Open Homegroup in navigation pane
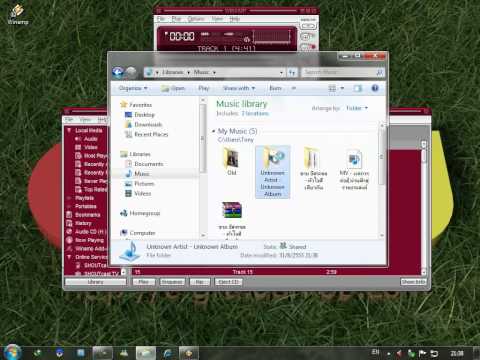 140,213
